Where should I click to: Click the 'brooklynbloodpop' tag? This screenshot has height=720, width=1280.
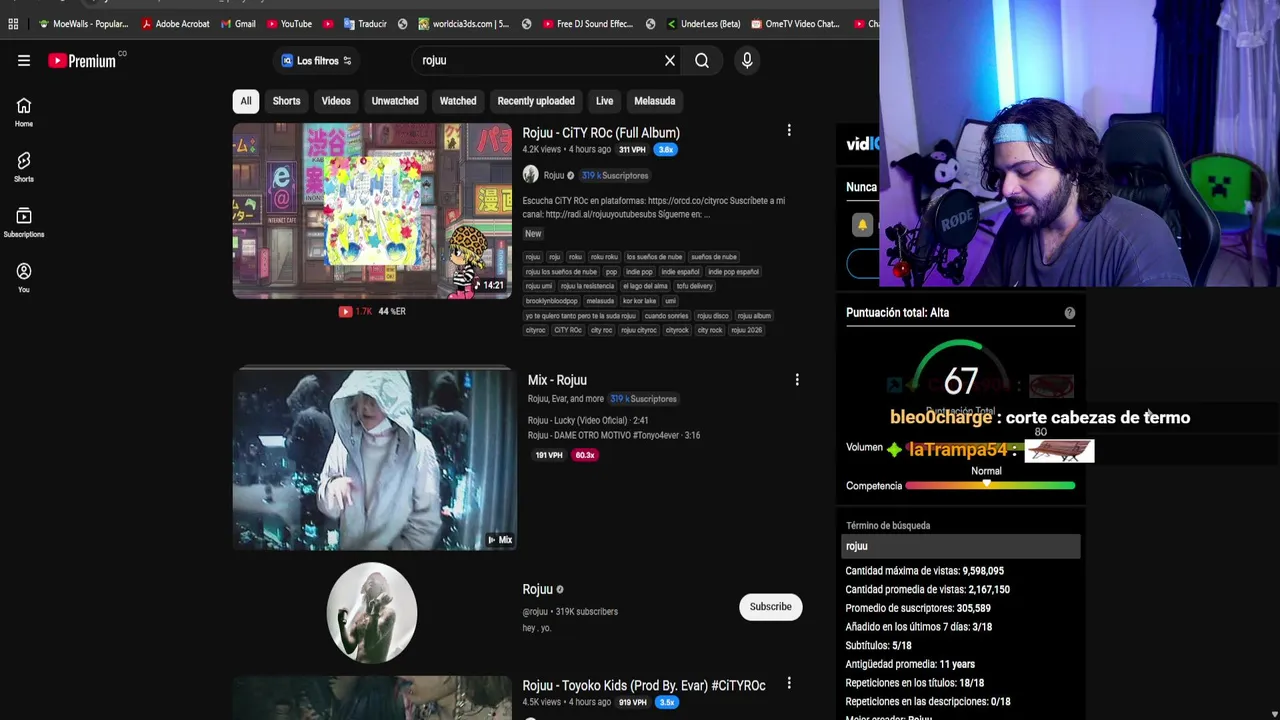(x=552, y=301)
